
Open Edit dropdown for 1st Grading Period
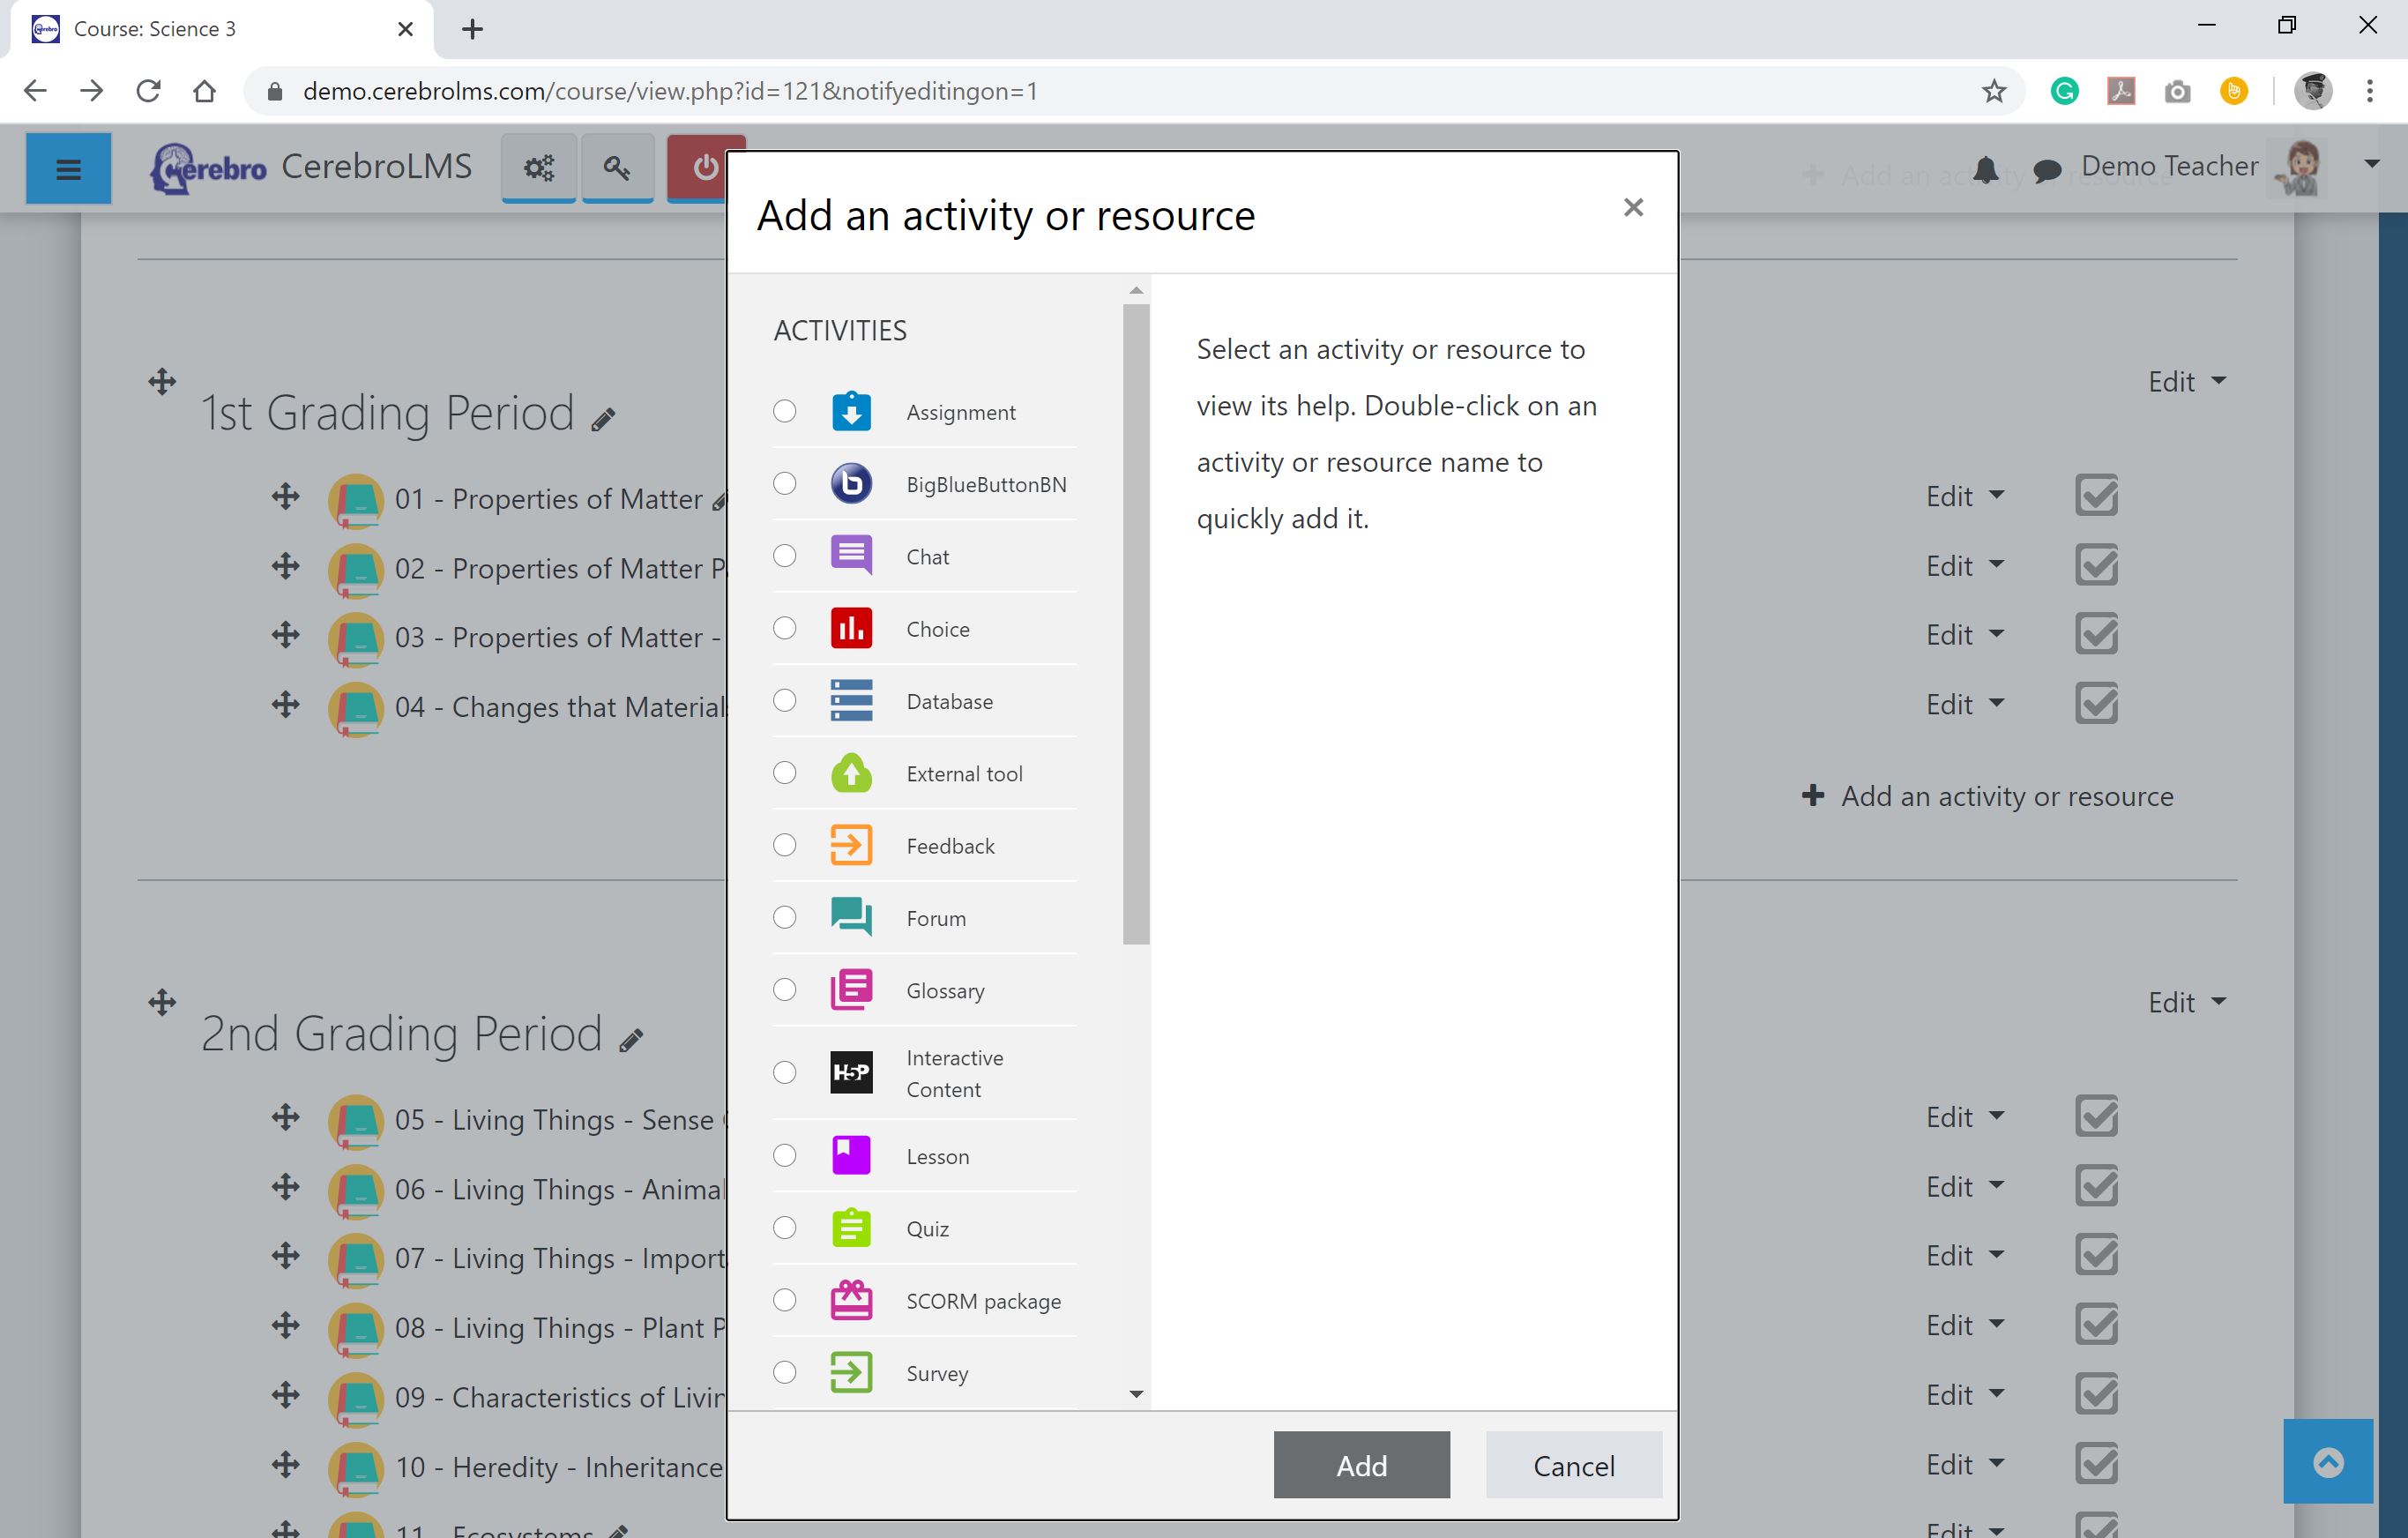point(2186,382)
